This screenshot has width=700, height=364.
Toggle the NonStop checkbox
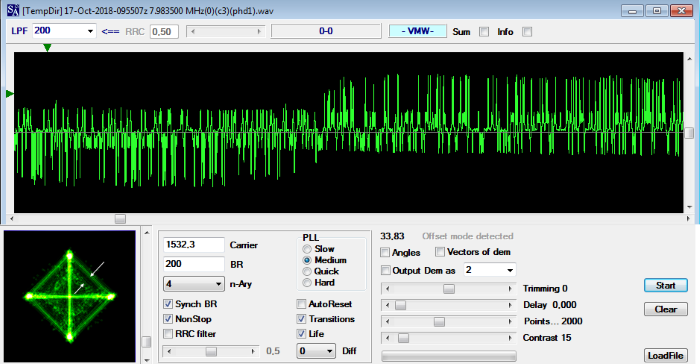[168, 319]
